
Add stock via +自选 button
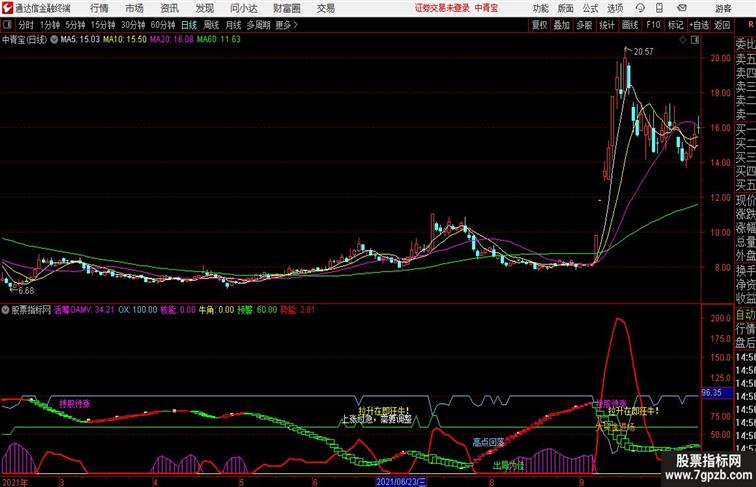point(699,25)
